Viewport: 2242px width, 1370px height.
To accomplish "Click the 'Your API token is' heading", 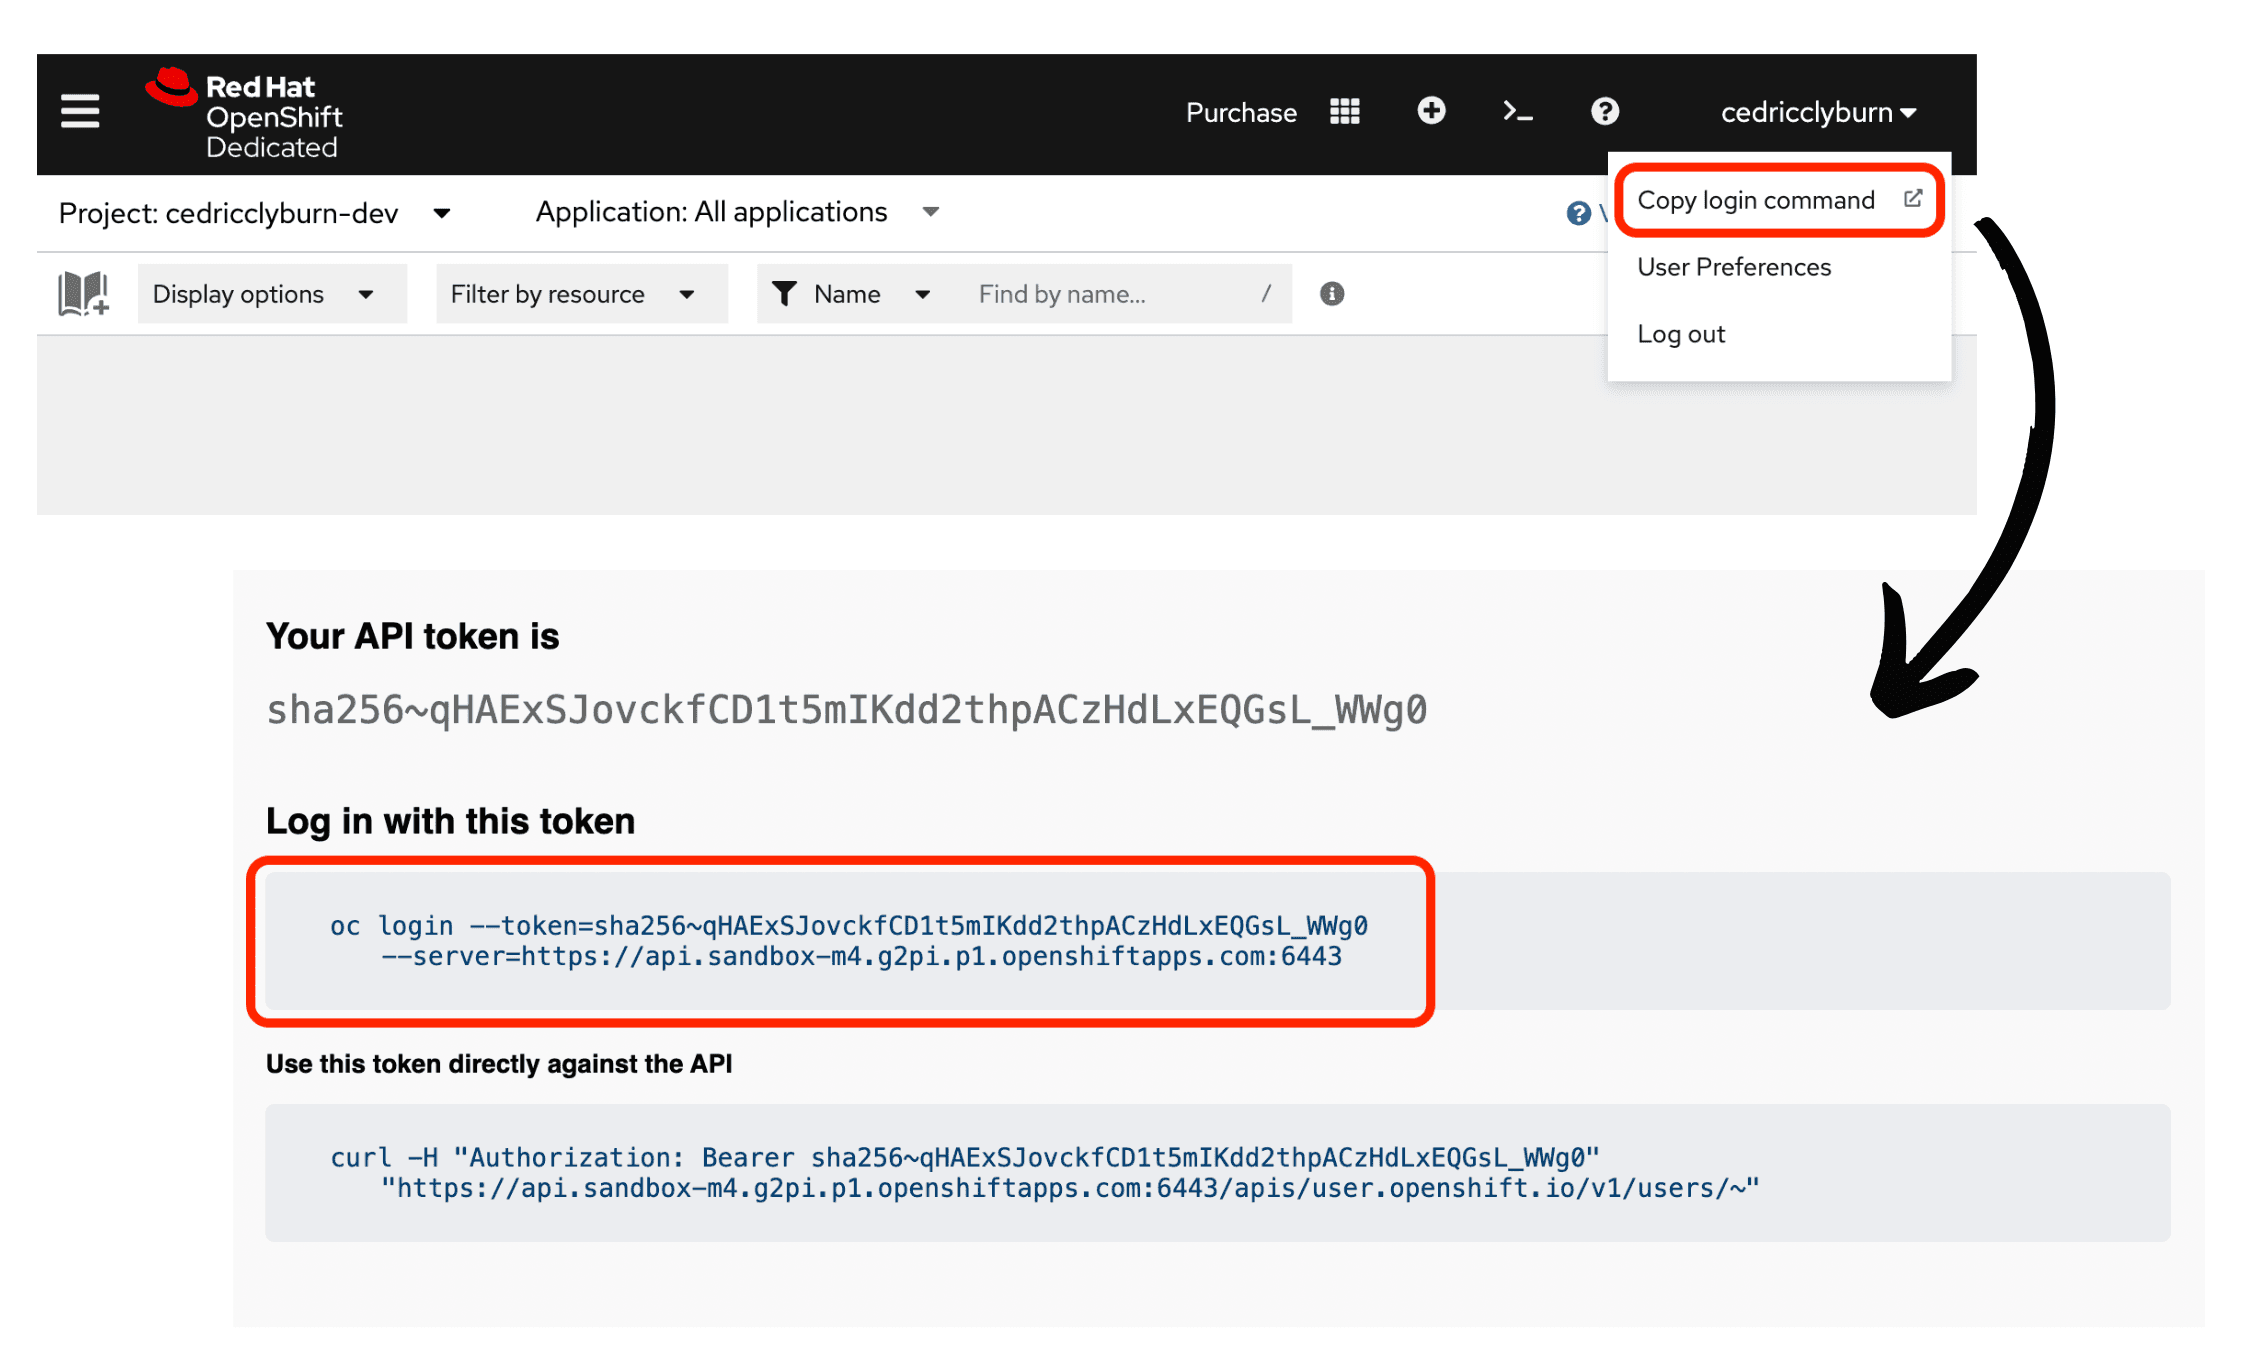I will coord(412,636).
